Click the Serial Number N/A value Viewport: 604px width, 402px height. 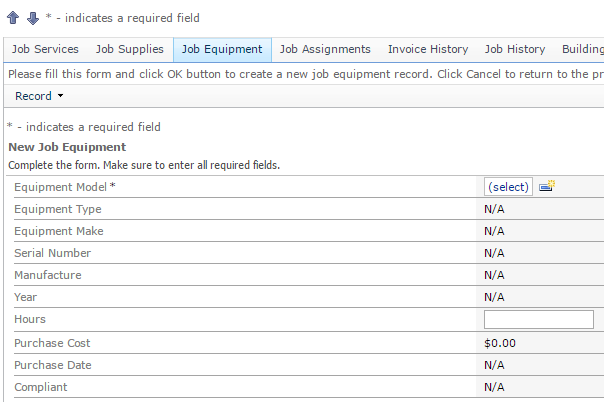click(494, 253)
